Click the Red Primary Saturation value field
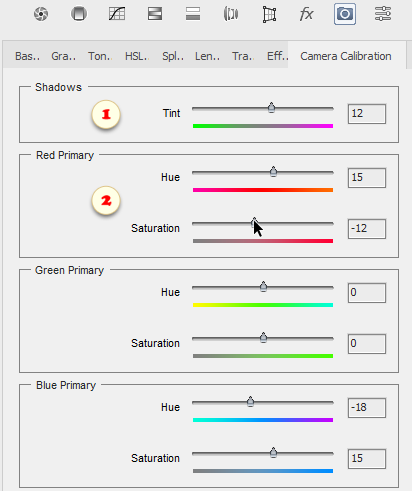The image size is (412, 491). point(367,229)
